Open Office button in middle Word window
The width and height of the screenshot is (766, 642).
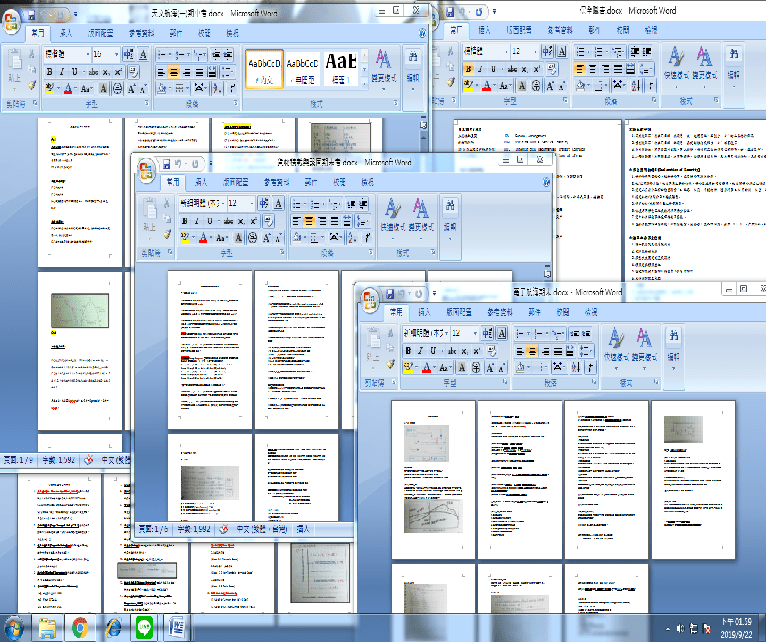click(x=146, y=171)
